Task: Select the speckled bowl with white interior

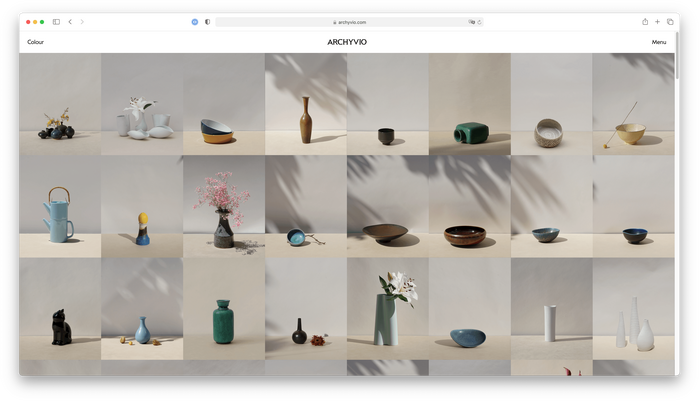Action: [552, 104]
